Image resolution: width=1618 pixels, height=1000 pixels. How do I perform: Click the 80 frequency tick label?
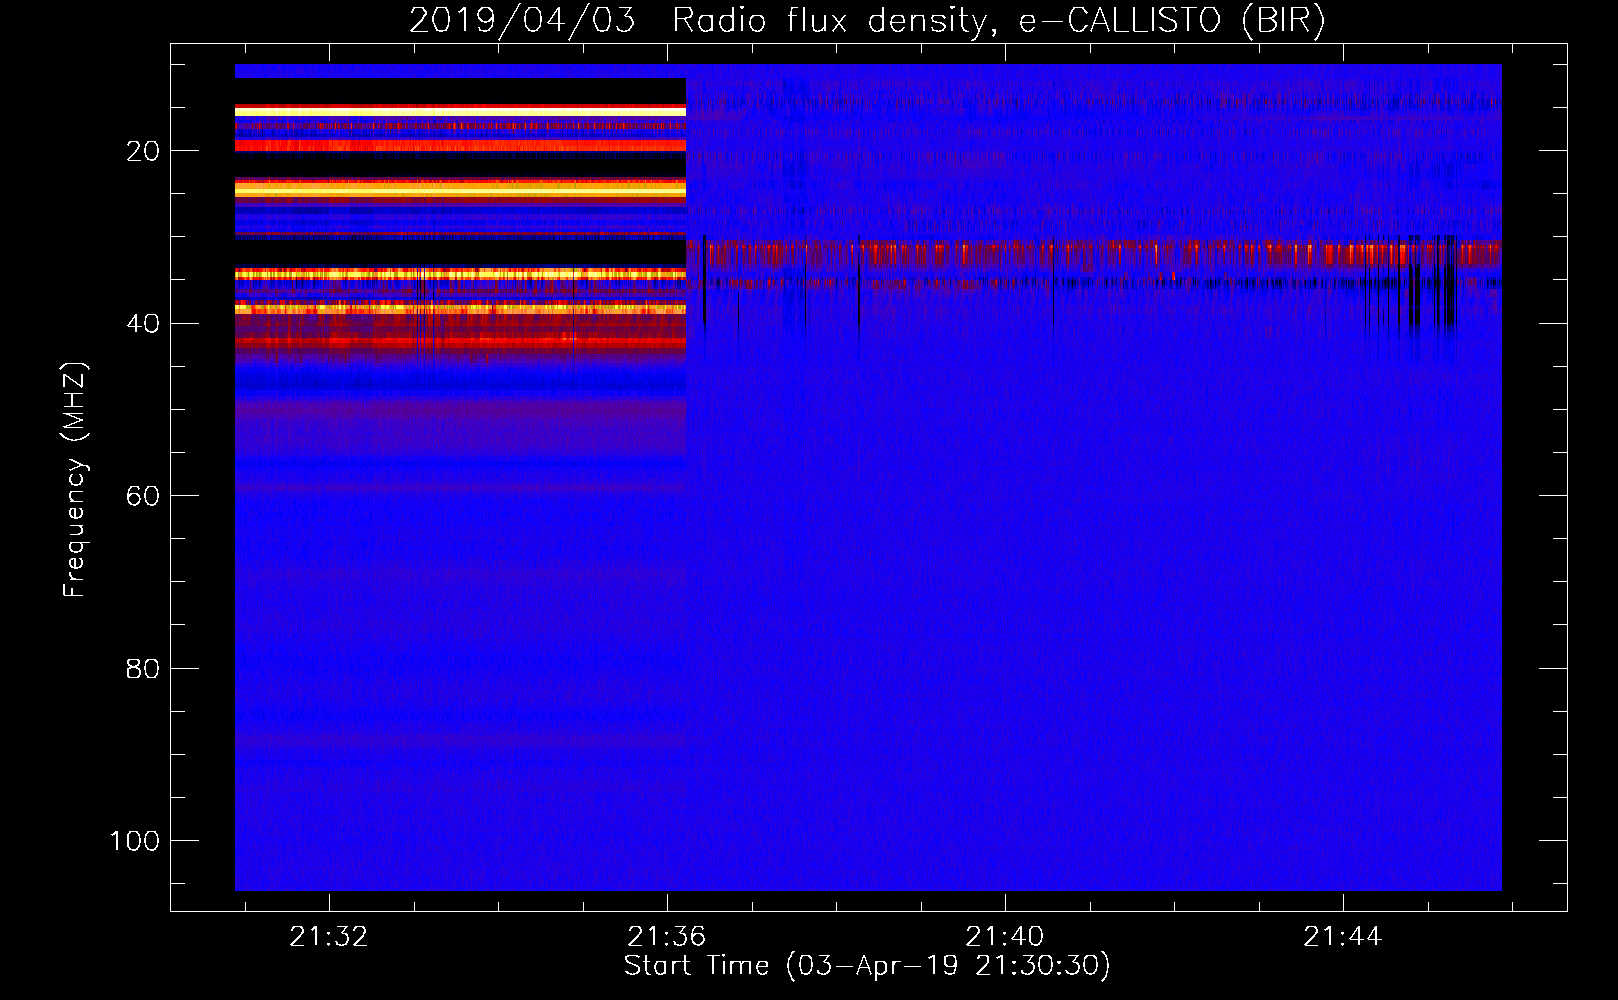pos(143,669)
